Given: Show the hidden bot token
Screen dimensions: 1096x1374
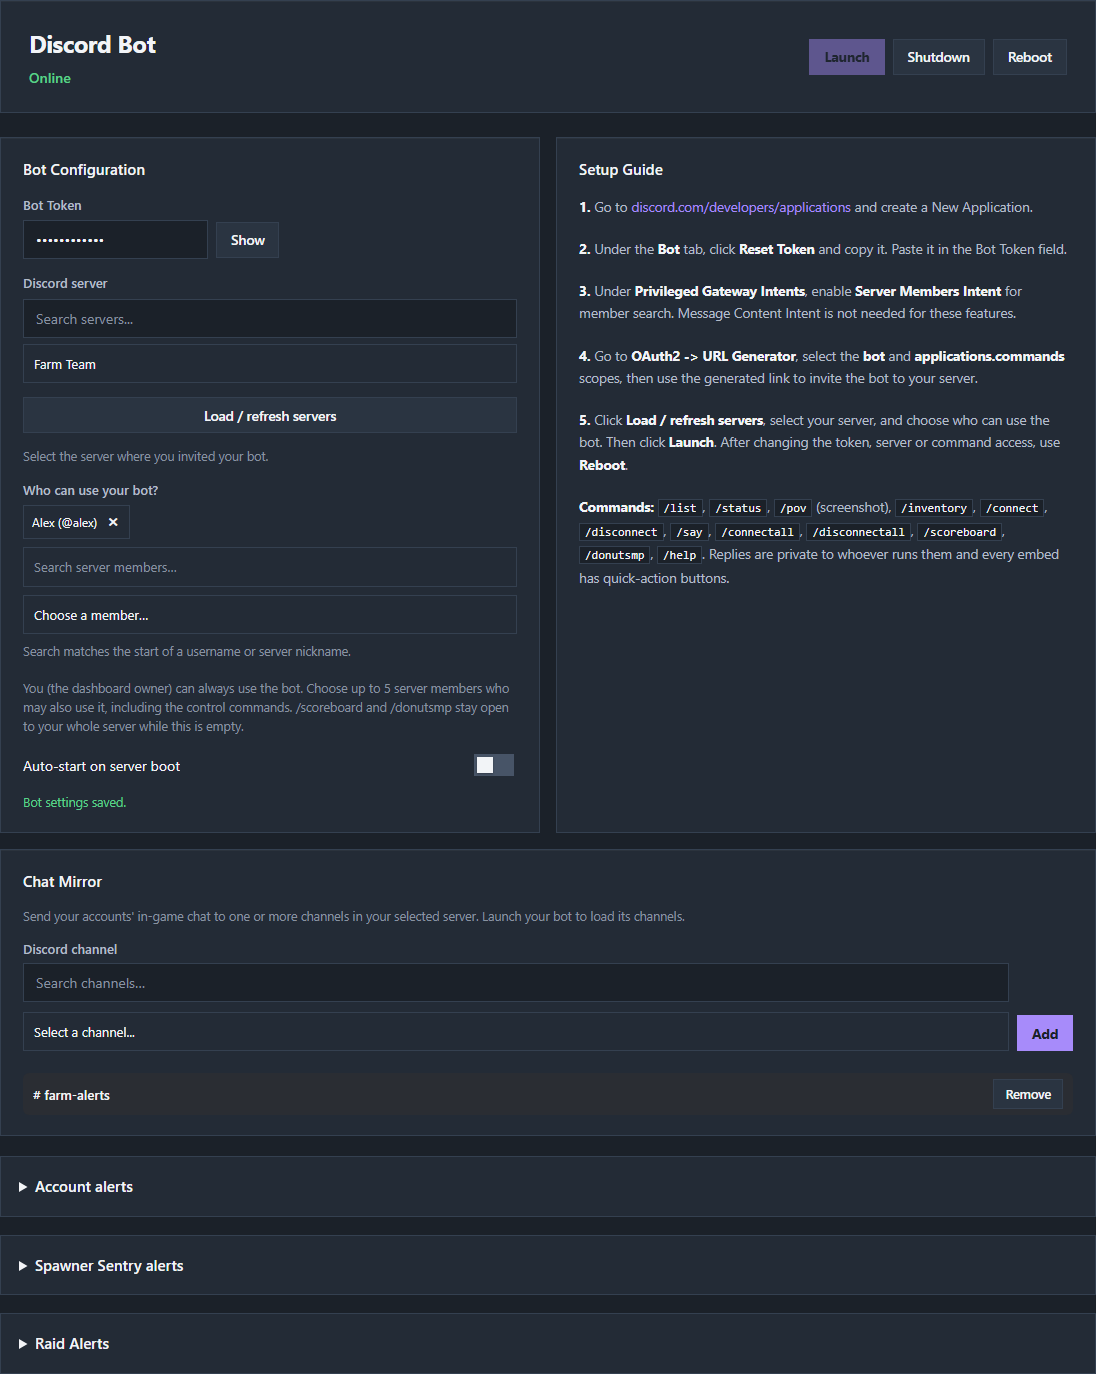Looking at the screenshot, I should coord(247,240).
